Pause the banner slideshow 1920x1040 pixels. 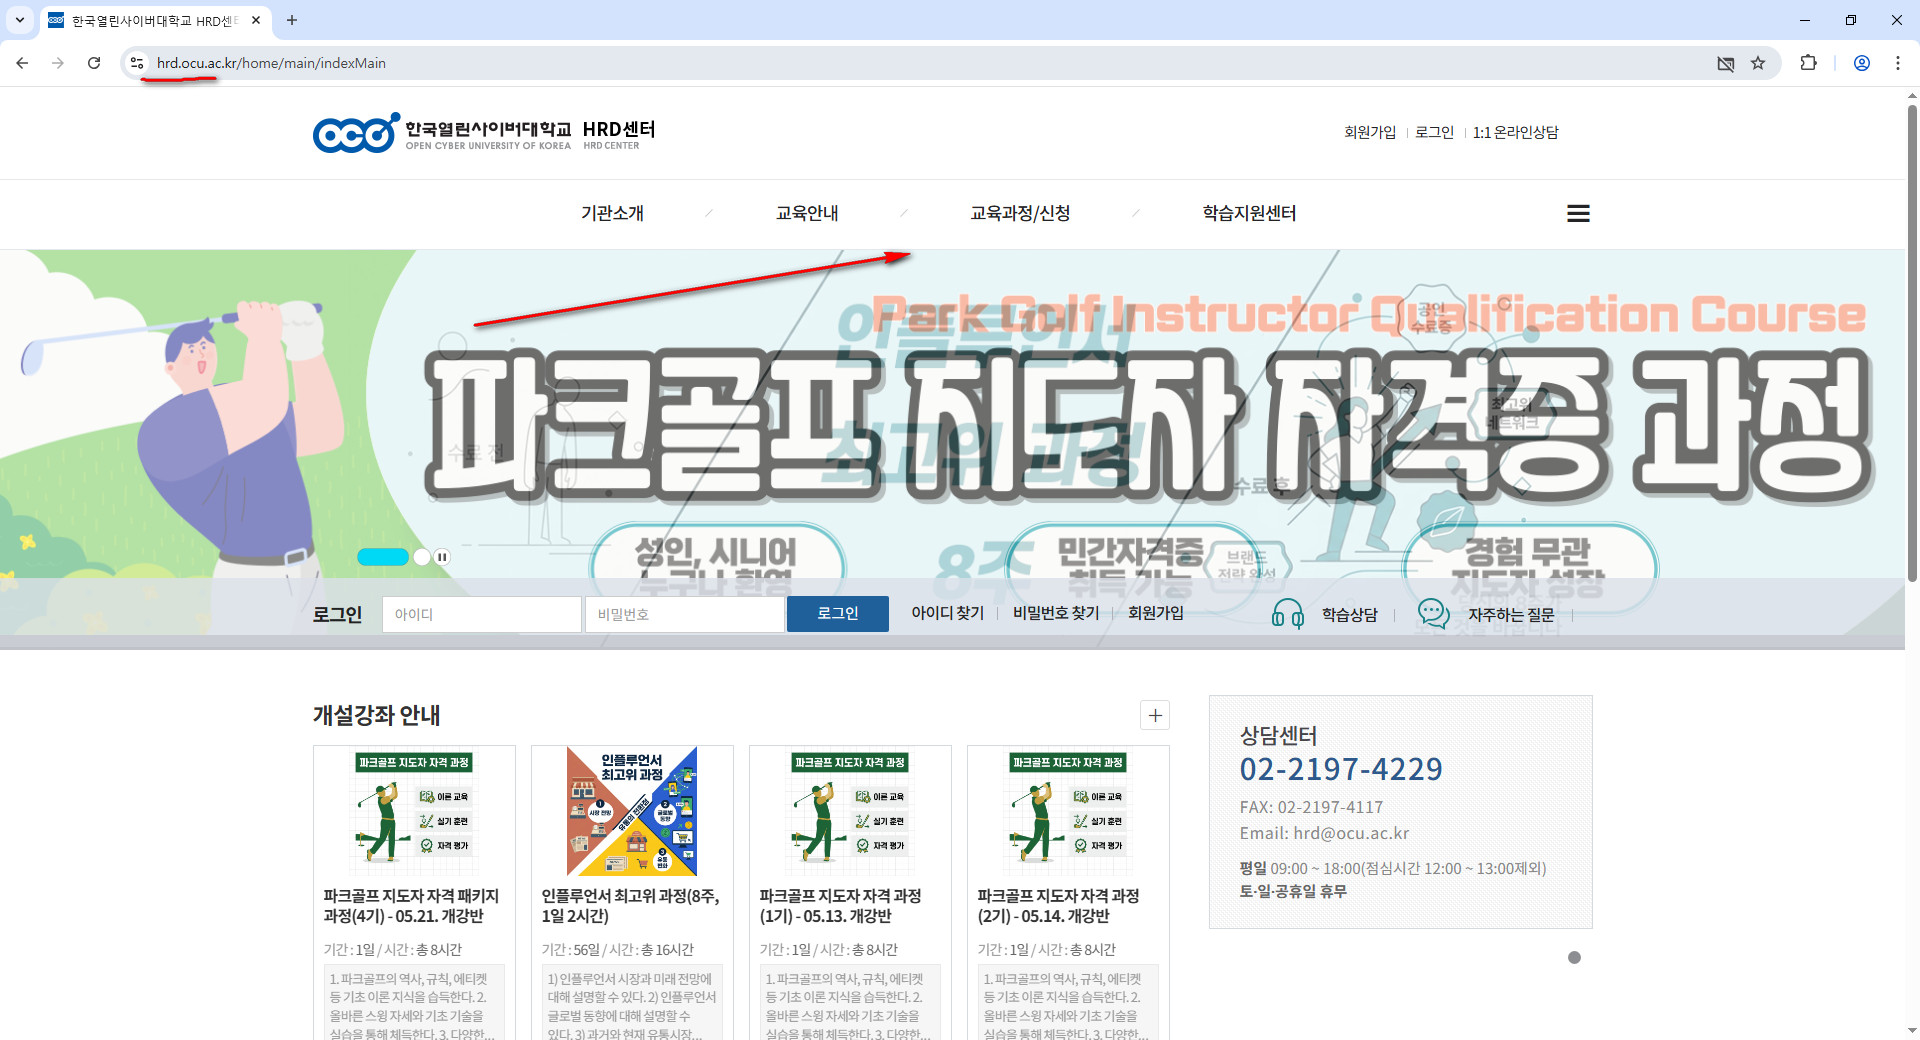(x=443, y=557)
